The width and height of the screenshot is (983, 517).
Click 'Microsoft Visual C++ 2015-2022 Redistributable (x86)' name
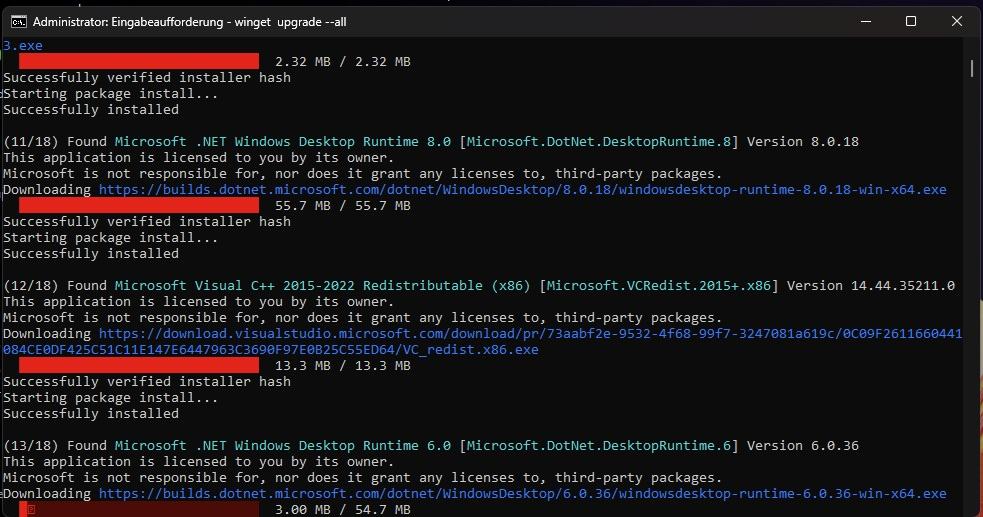point(322,286)
